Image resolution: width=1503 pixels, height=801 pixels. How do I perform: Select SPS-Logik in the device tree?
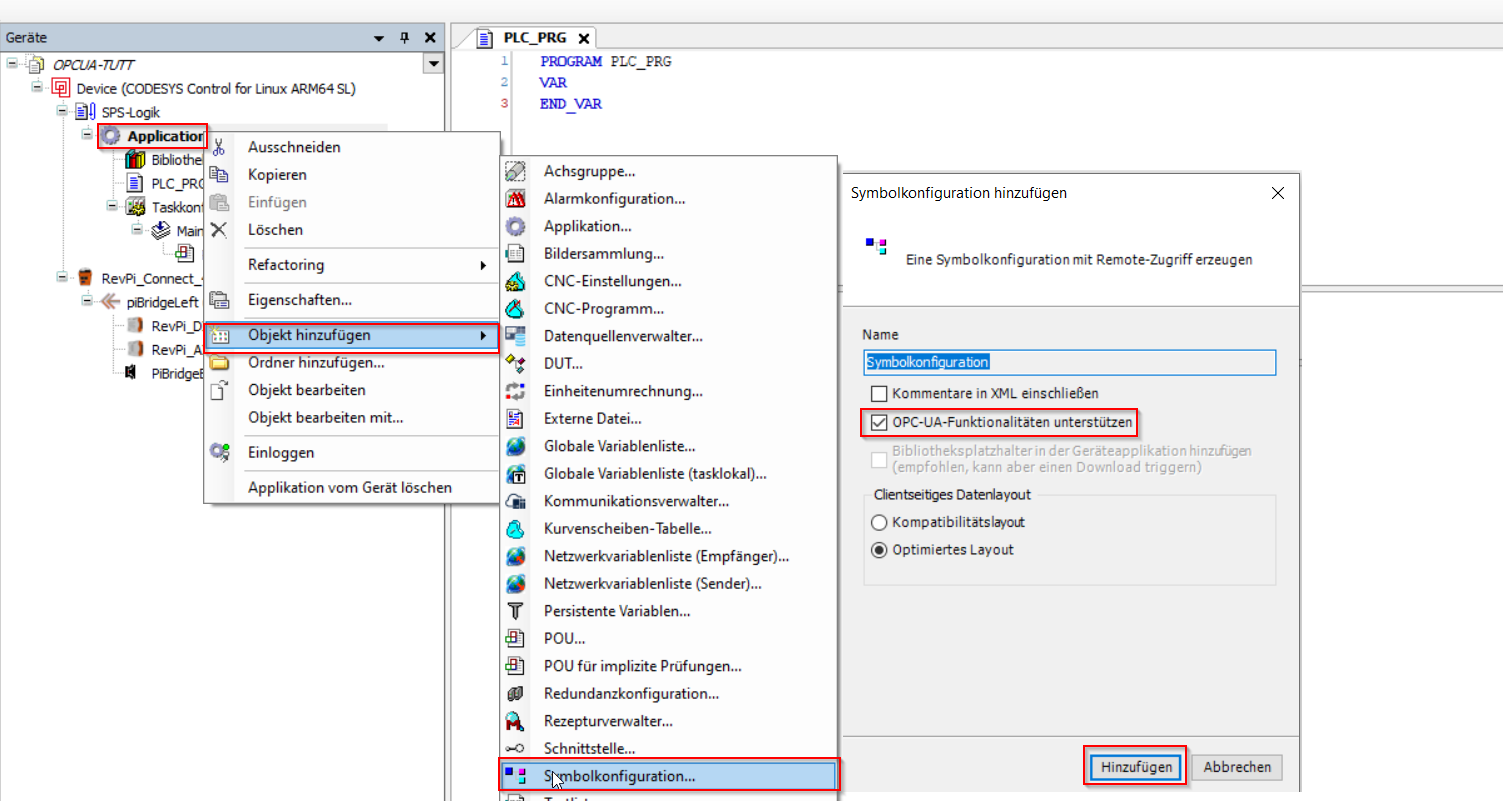click(x=130, y=112)
